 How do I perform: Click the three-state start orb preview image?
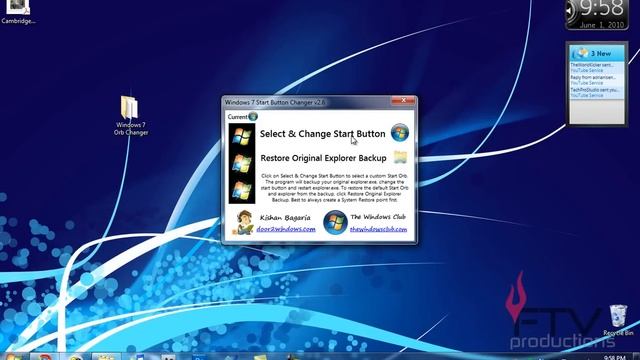click(242, 164)
